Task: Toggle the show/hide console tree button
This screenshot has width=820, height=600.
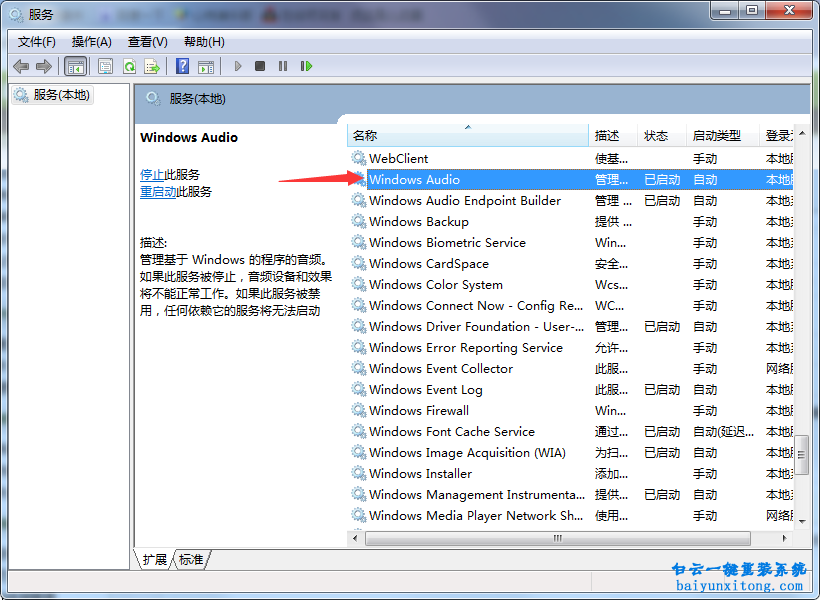Action: (75, 66)
